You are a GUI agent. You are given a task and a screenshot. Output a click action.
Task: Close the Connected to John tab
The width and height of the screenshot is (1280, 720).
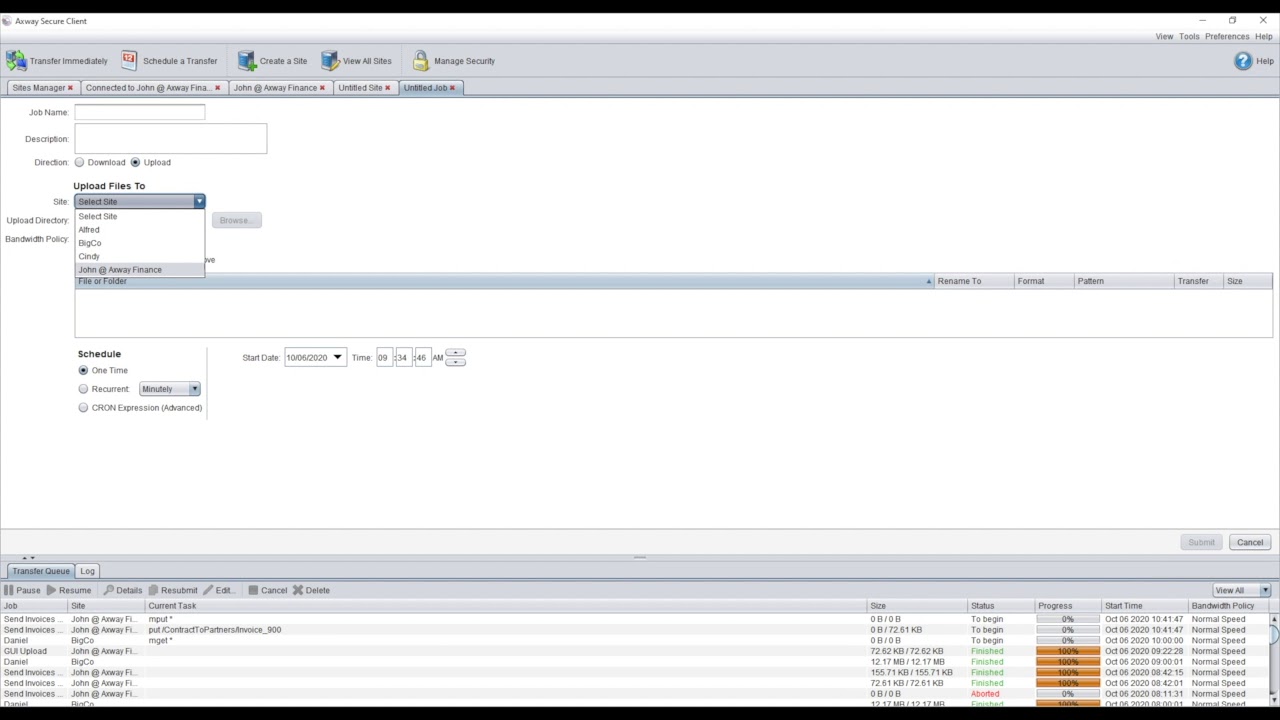(x=217, y=88)
